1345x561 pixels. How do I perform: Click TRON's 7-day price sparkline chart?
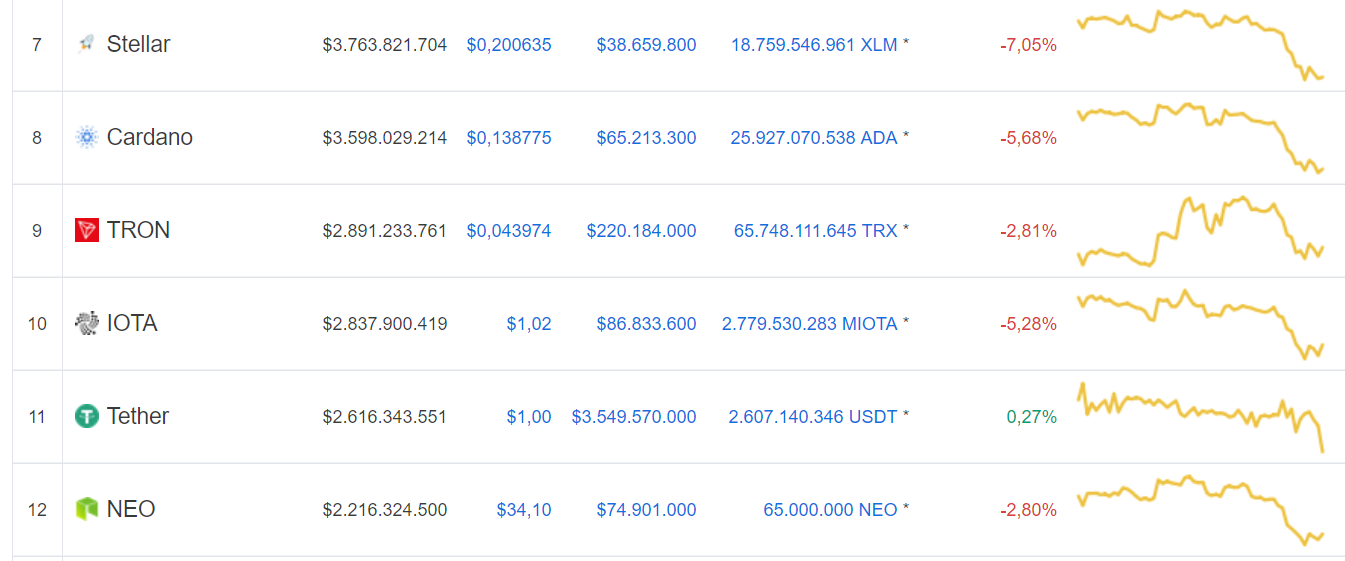point(1200,230)
